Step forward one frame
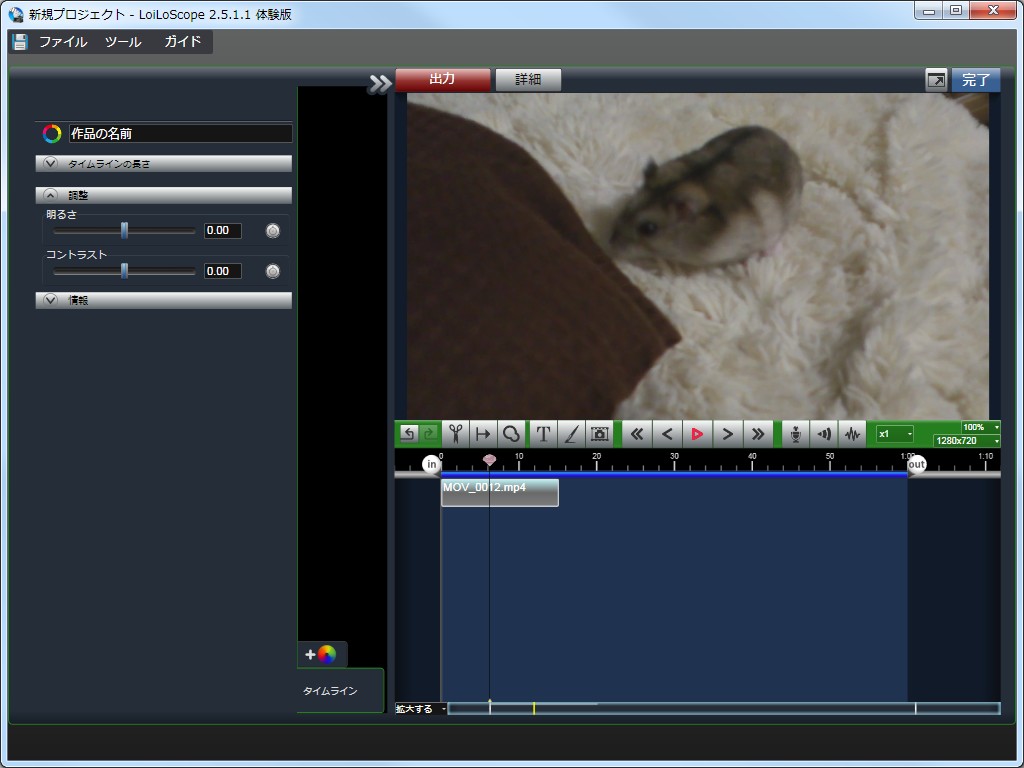Screen dimensions: 1024x768 coord(728,434)
